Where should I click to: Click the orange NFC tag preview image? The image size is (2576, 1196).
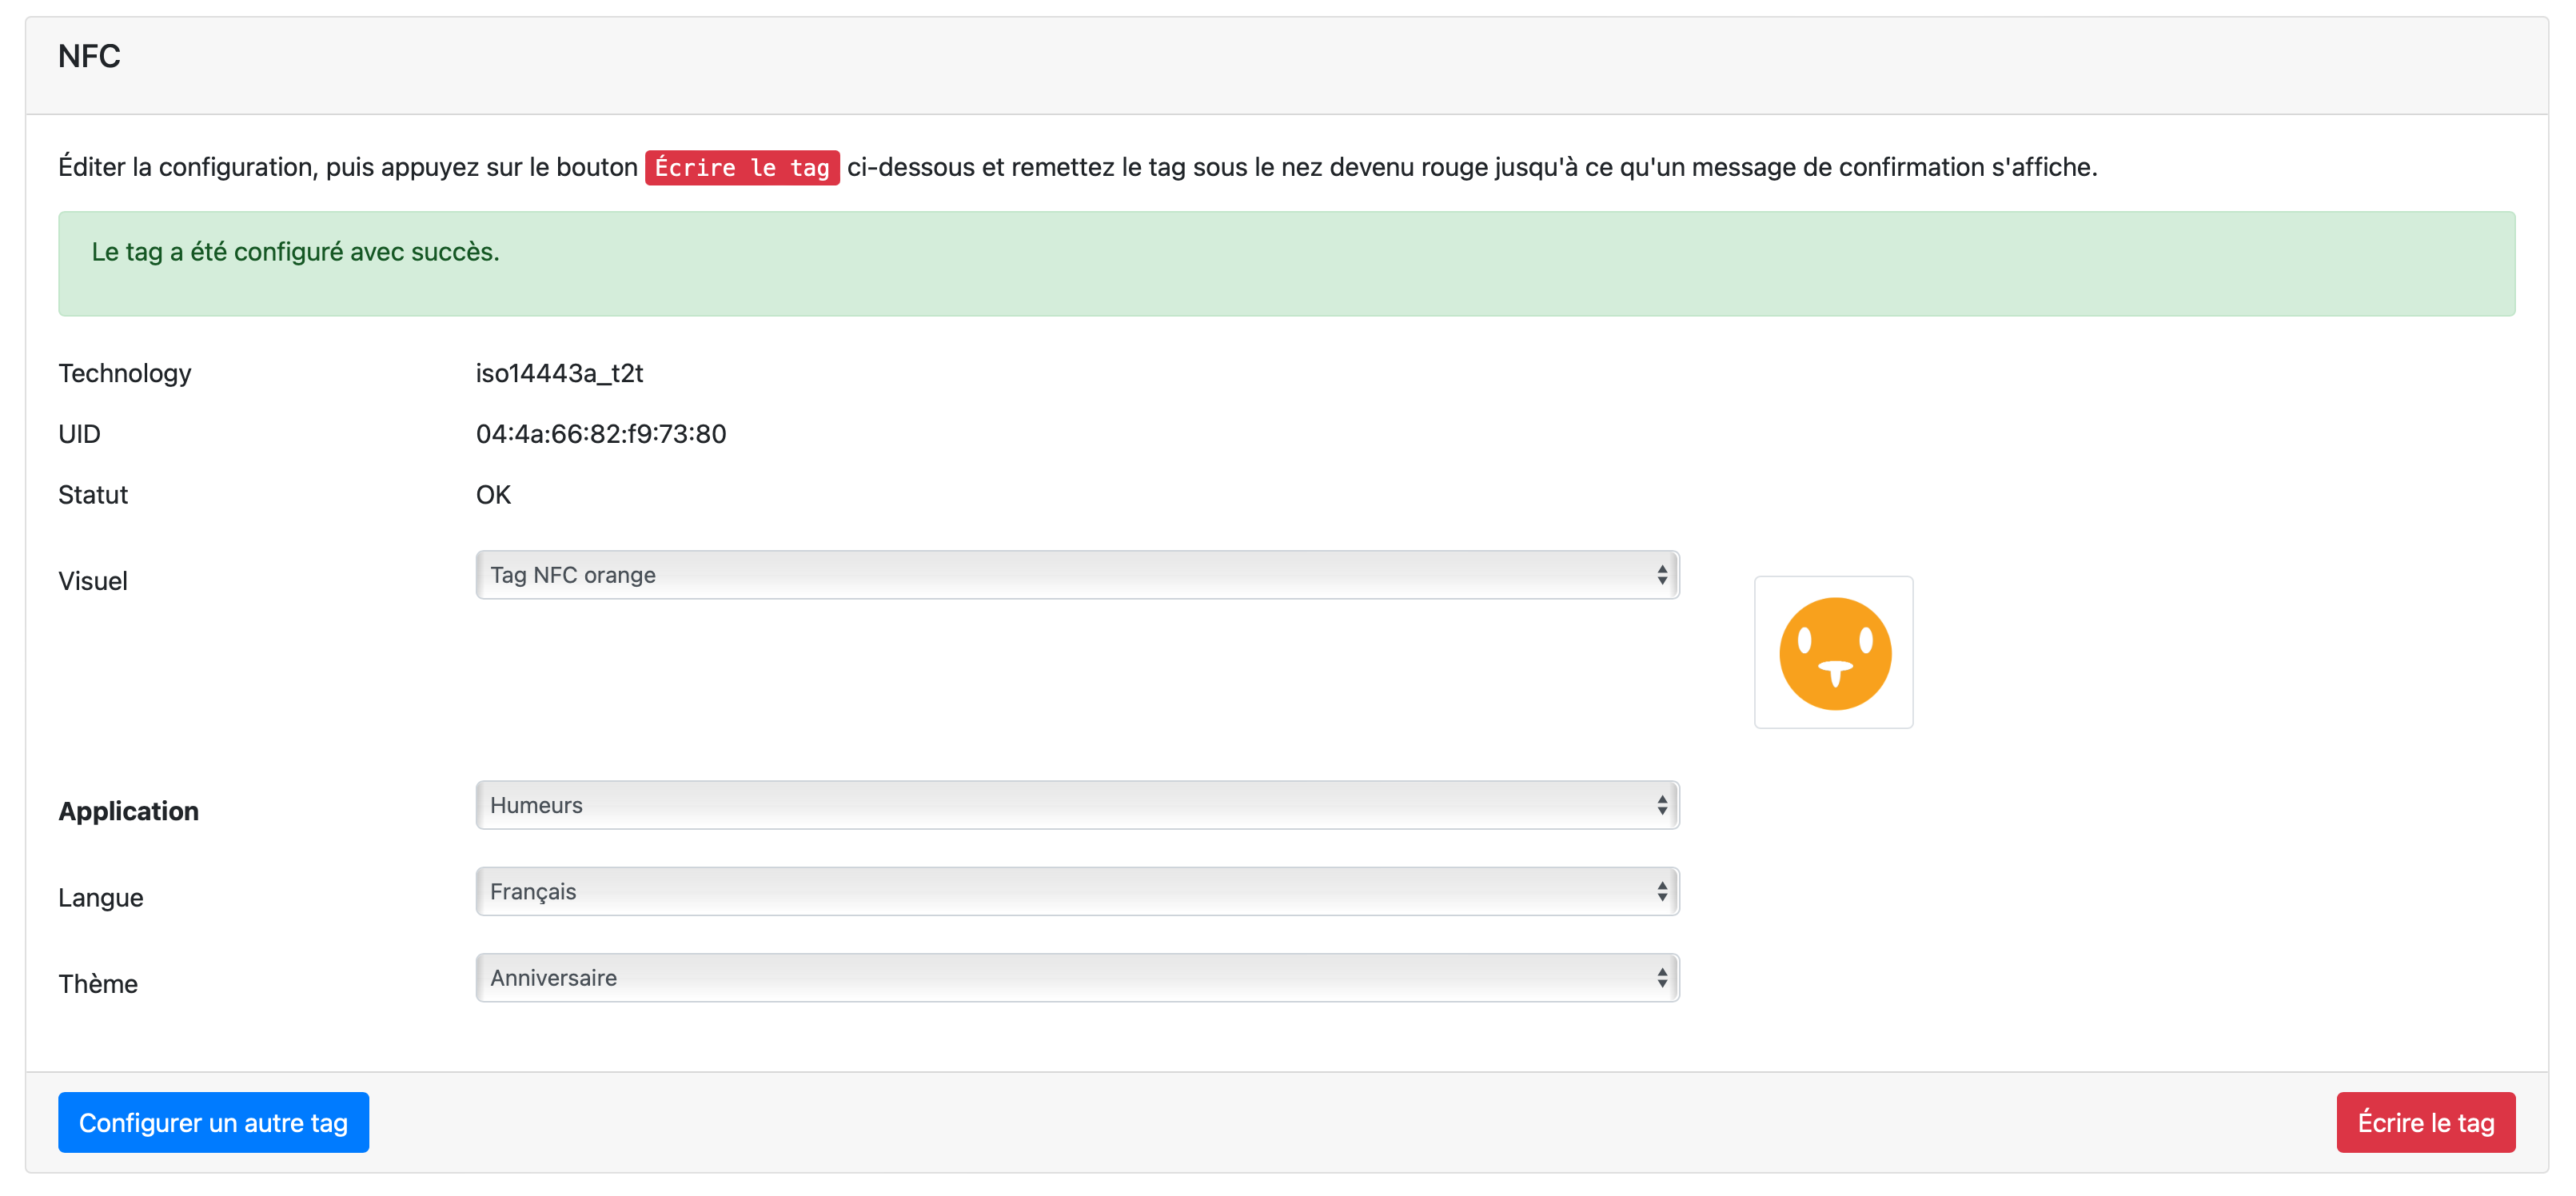coord(1834,653)
